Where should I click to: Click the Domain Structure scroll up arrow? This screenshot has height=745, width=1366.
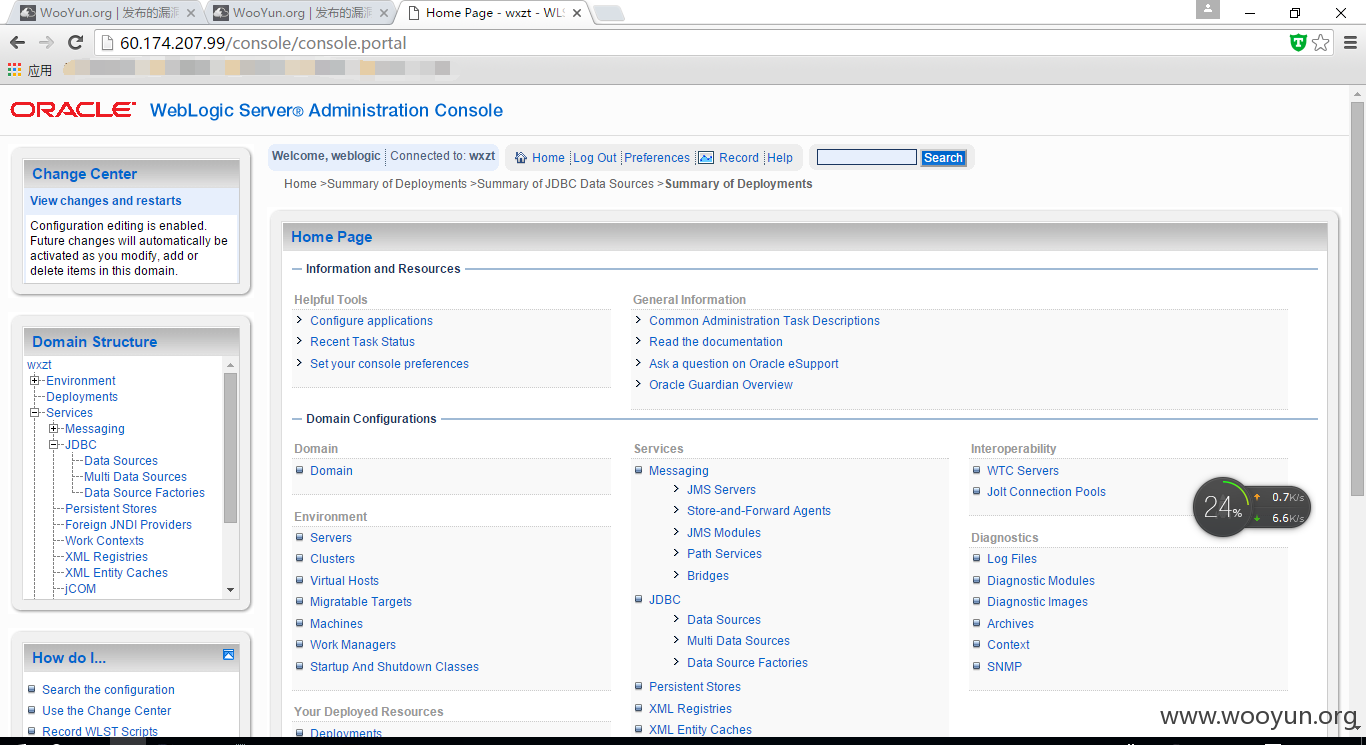click(x=231, y=365)
